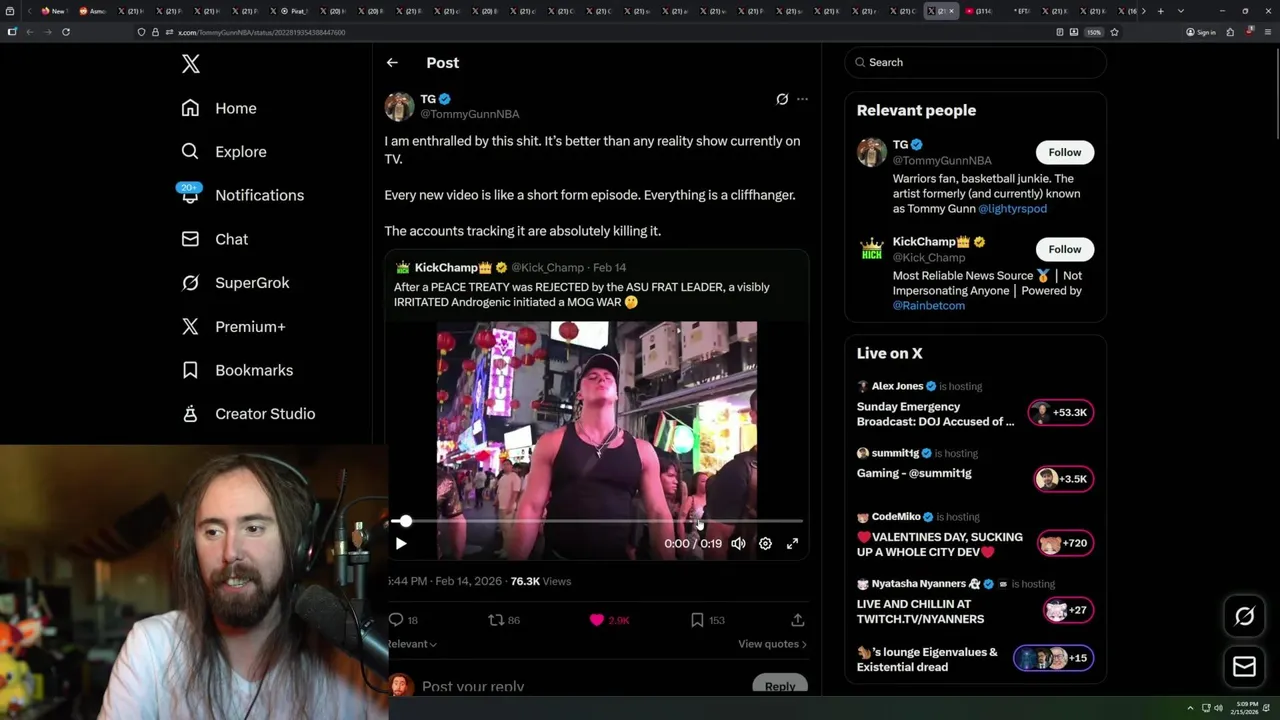1280x720 pixels.
Task: Open new browser tab plus
Action: [x=1160, y=11]
